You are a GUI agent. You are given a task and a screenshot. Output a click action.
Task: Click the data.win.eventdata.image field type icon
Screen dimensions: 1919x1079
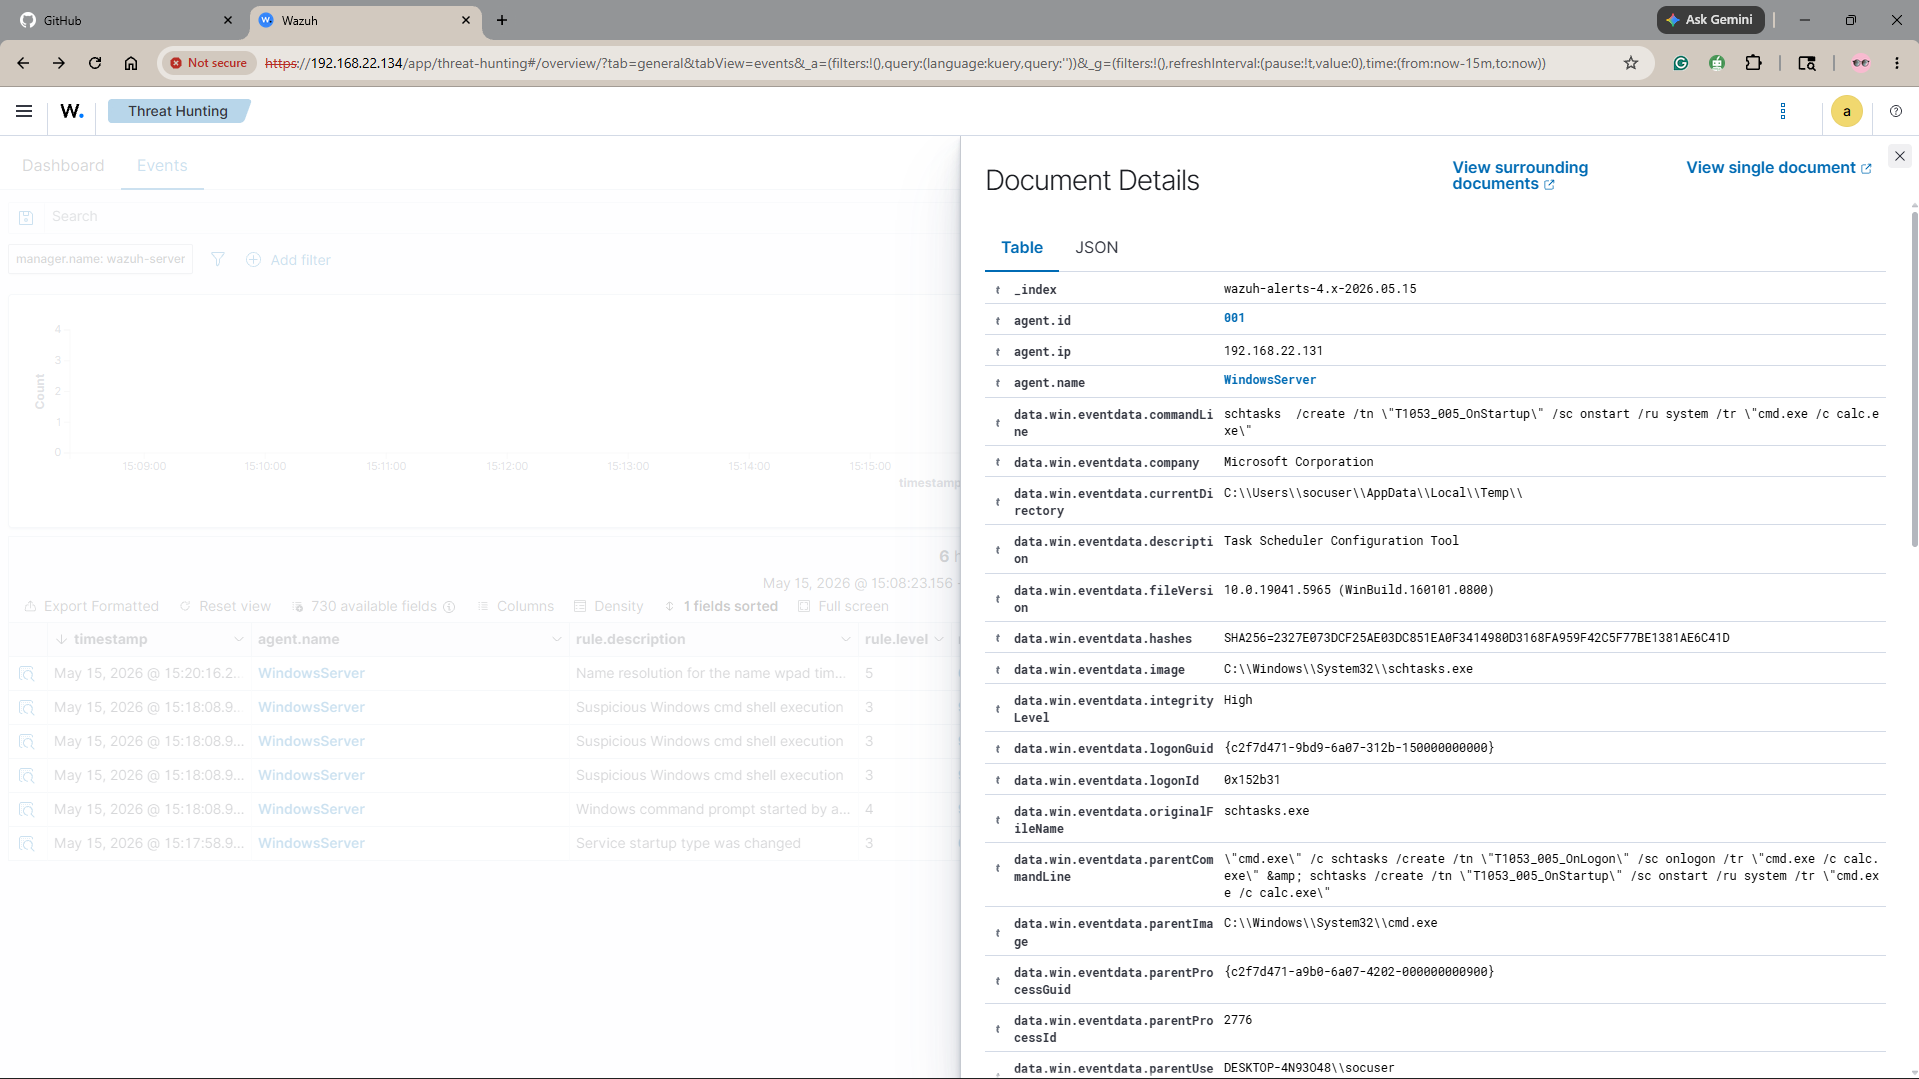[x=997, y=670]
